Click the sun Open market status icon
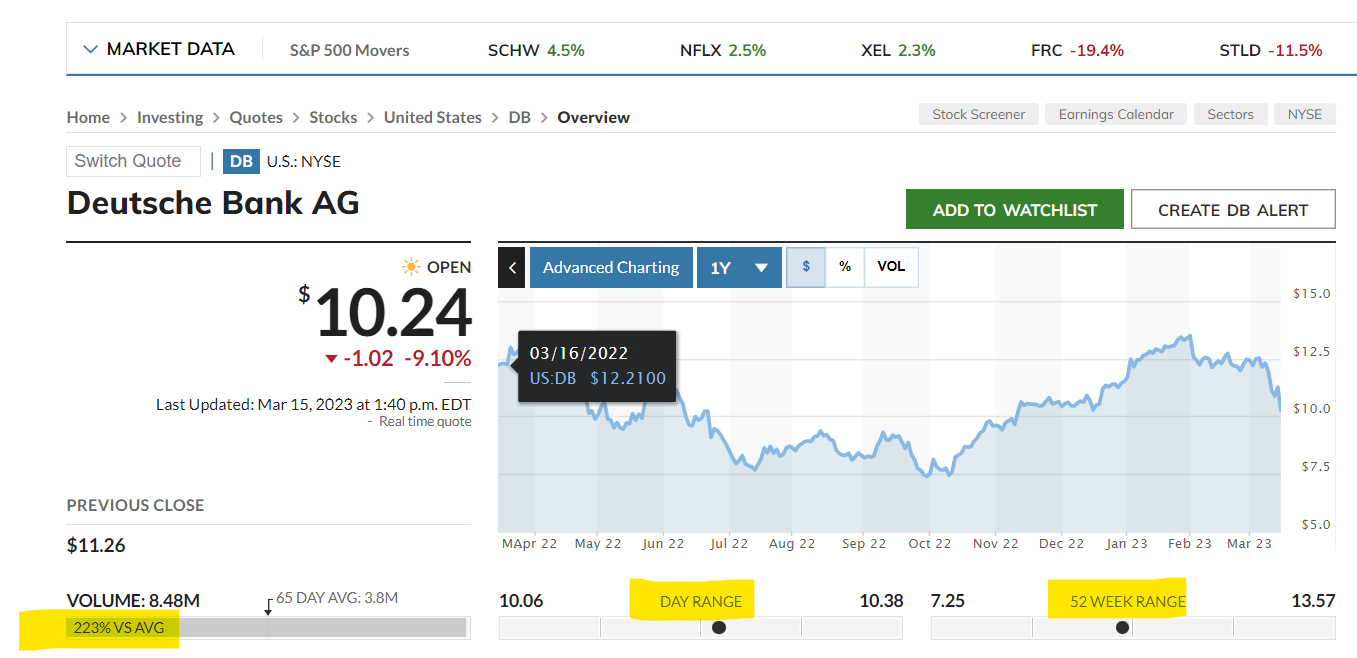Viewport: 1357px width, 658px height. coord(411,267)
